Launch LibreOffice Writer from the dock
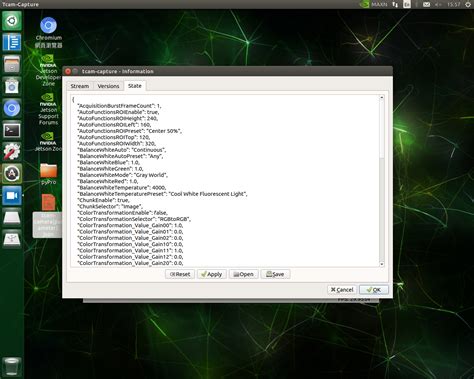The width and height of the screenshot is (474, 379). [12, 42]
